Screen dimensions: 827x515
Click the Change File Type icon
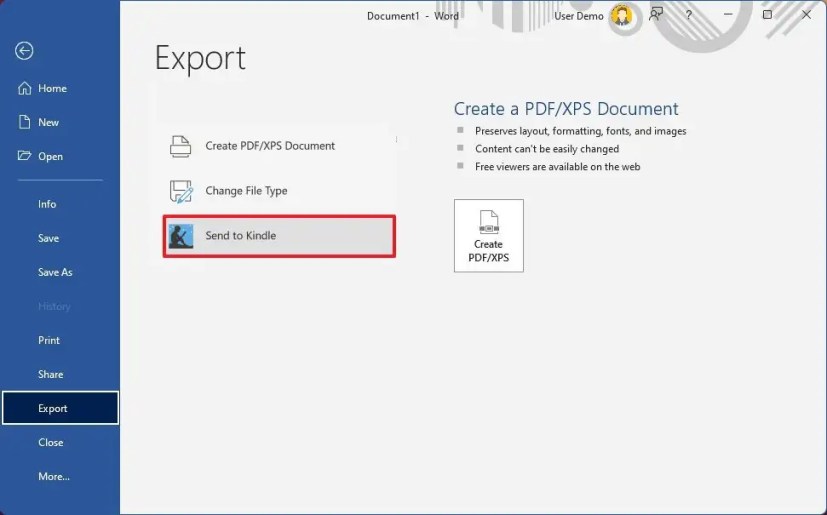(x=181, y=191)
